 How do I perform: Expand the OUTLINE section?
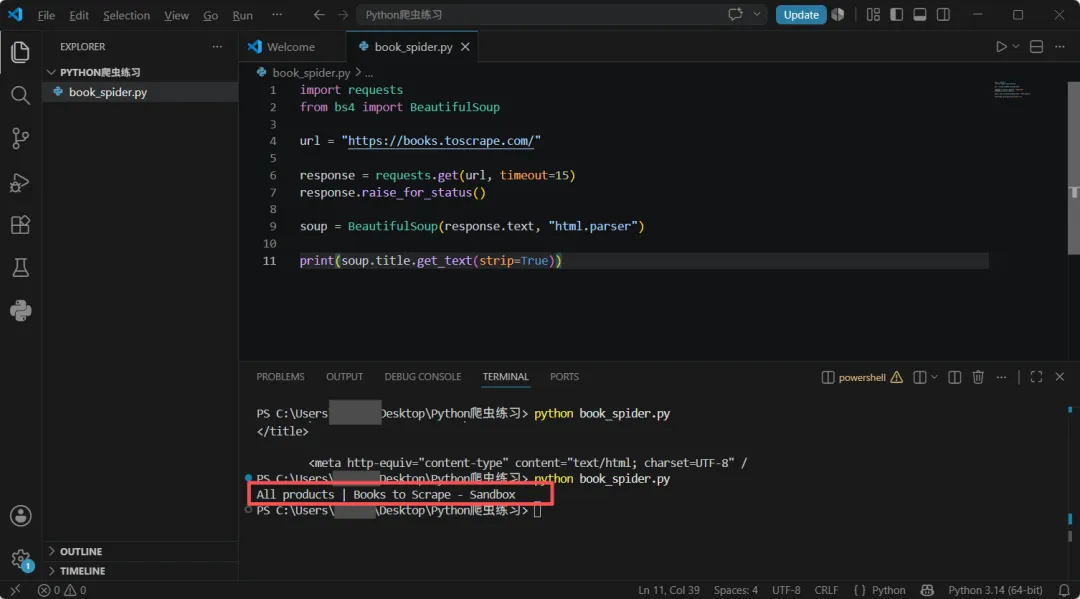141,551
